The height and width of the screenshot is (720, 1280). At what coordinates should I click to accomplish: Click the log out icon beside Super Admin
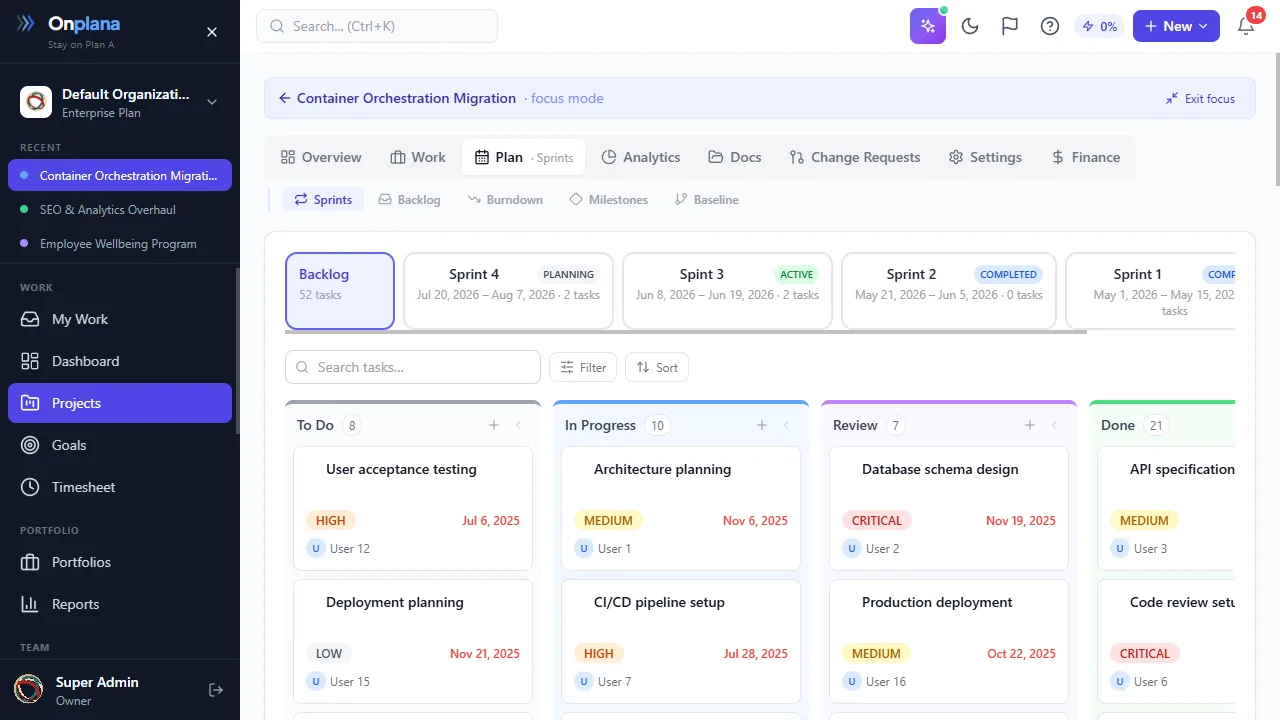[215, 690]
